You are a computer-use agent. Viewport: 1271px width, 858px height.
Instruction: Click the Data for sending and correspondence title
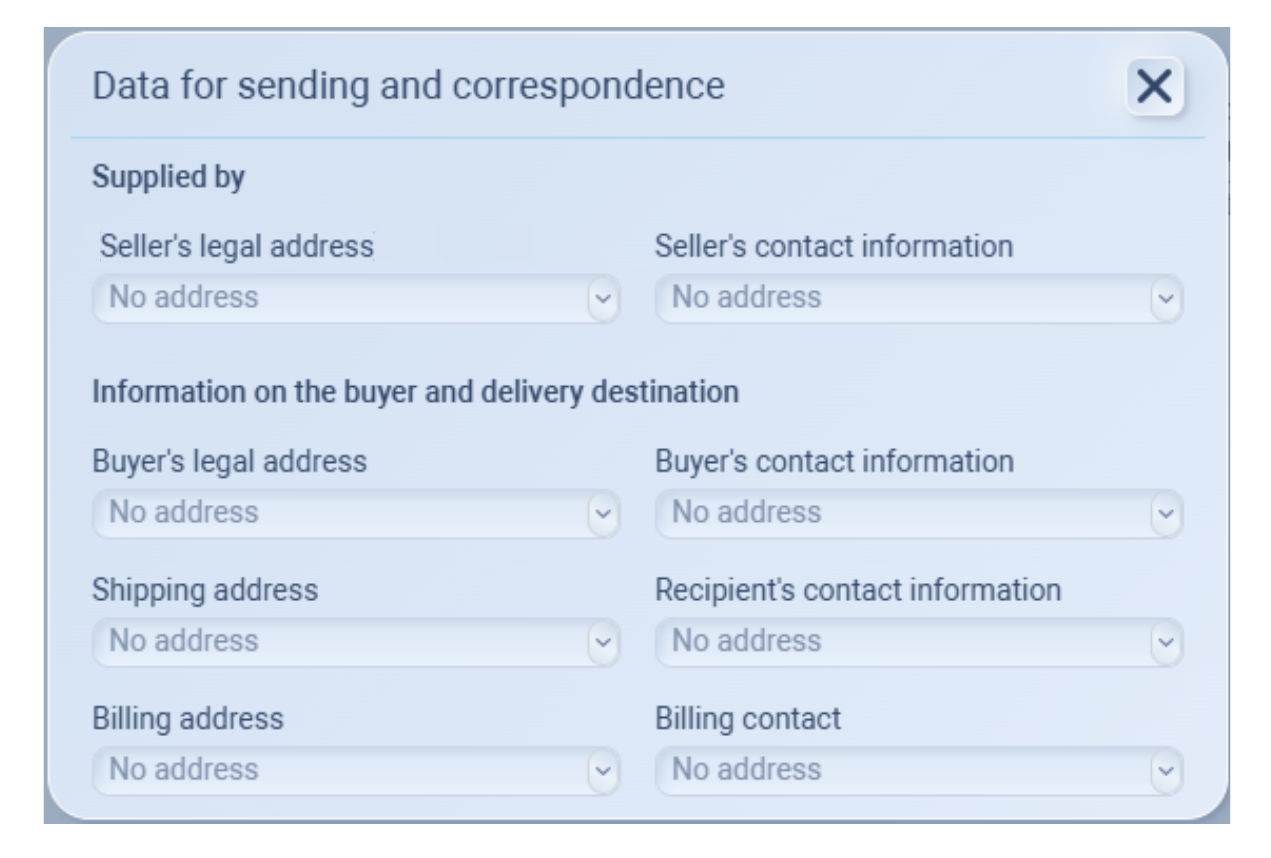(408, 86)
